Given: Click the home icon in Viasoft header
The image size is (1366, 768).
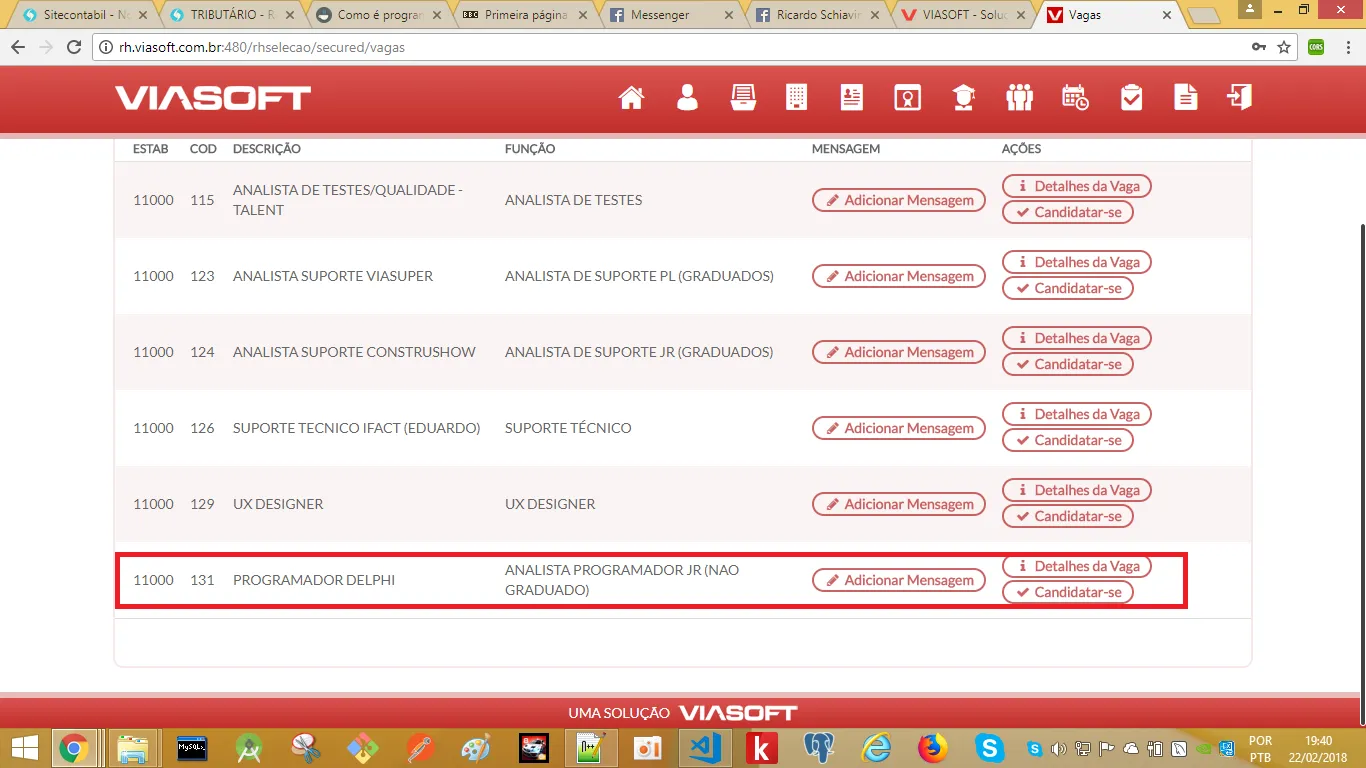Looking at the screenshot, I should (631, 97).
